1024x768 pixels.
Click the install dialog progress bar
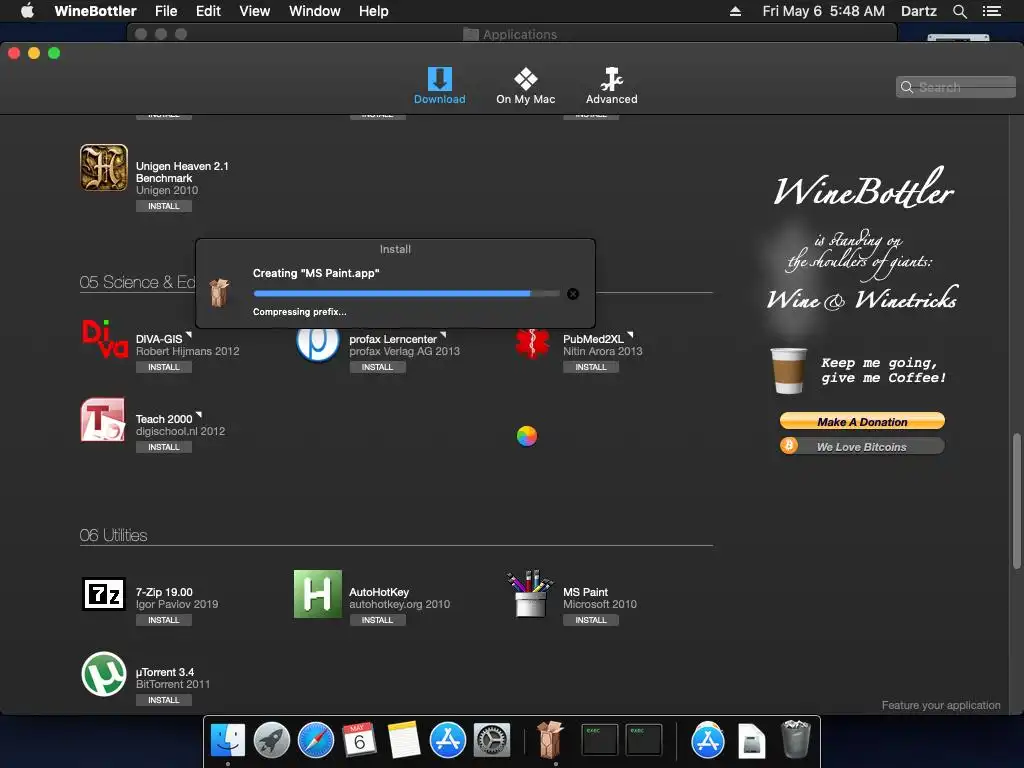click(x=406, y=294)
